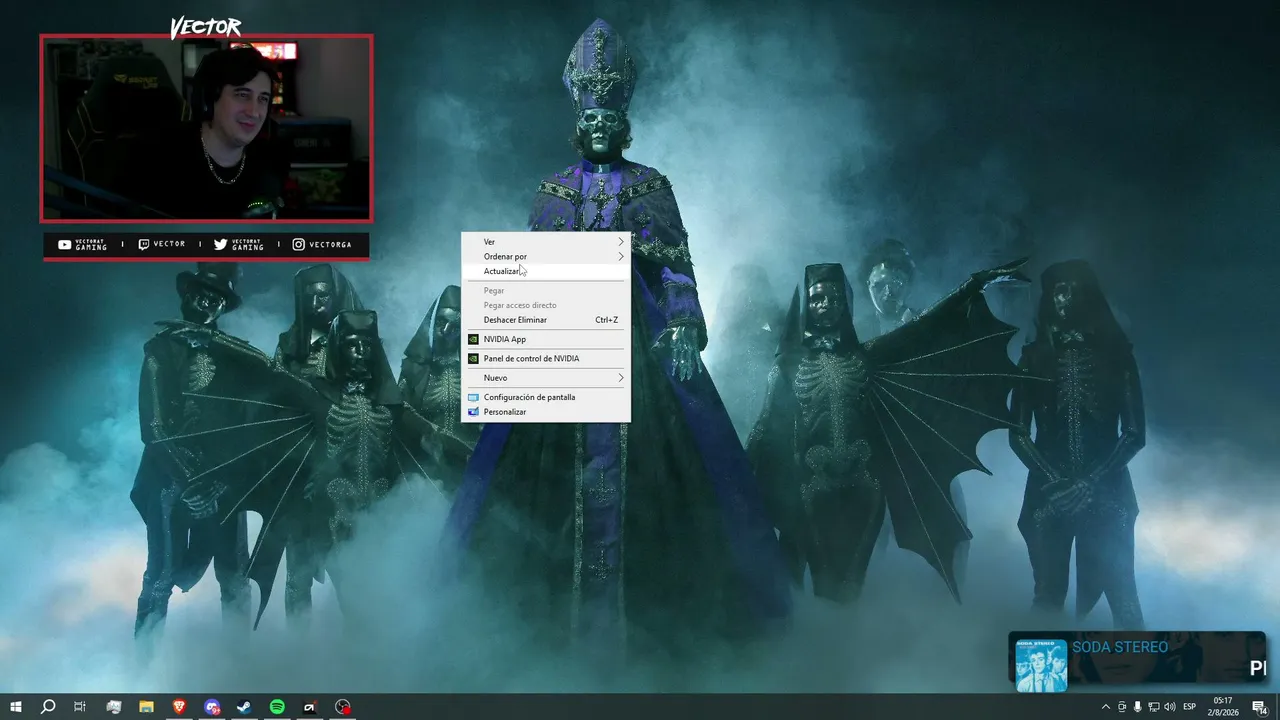1280x720 pixels.
Task: Show hidden system tray icons
Action: pyautogui.click(x=1106, y=707)
